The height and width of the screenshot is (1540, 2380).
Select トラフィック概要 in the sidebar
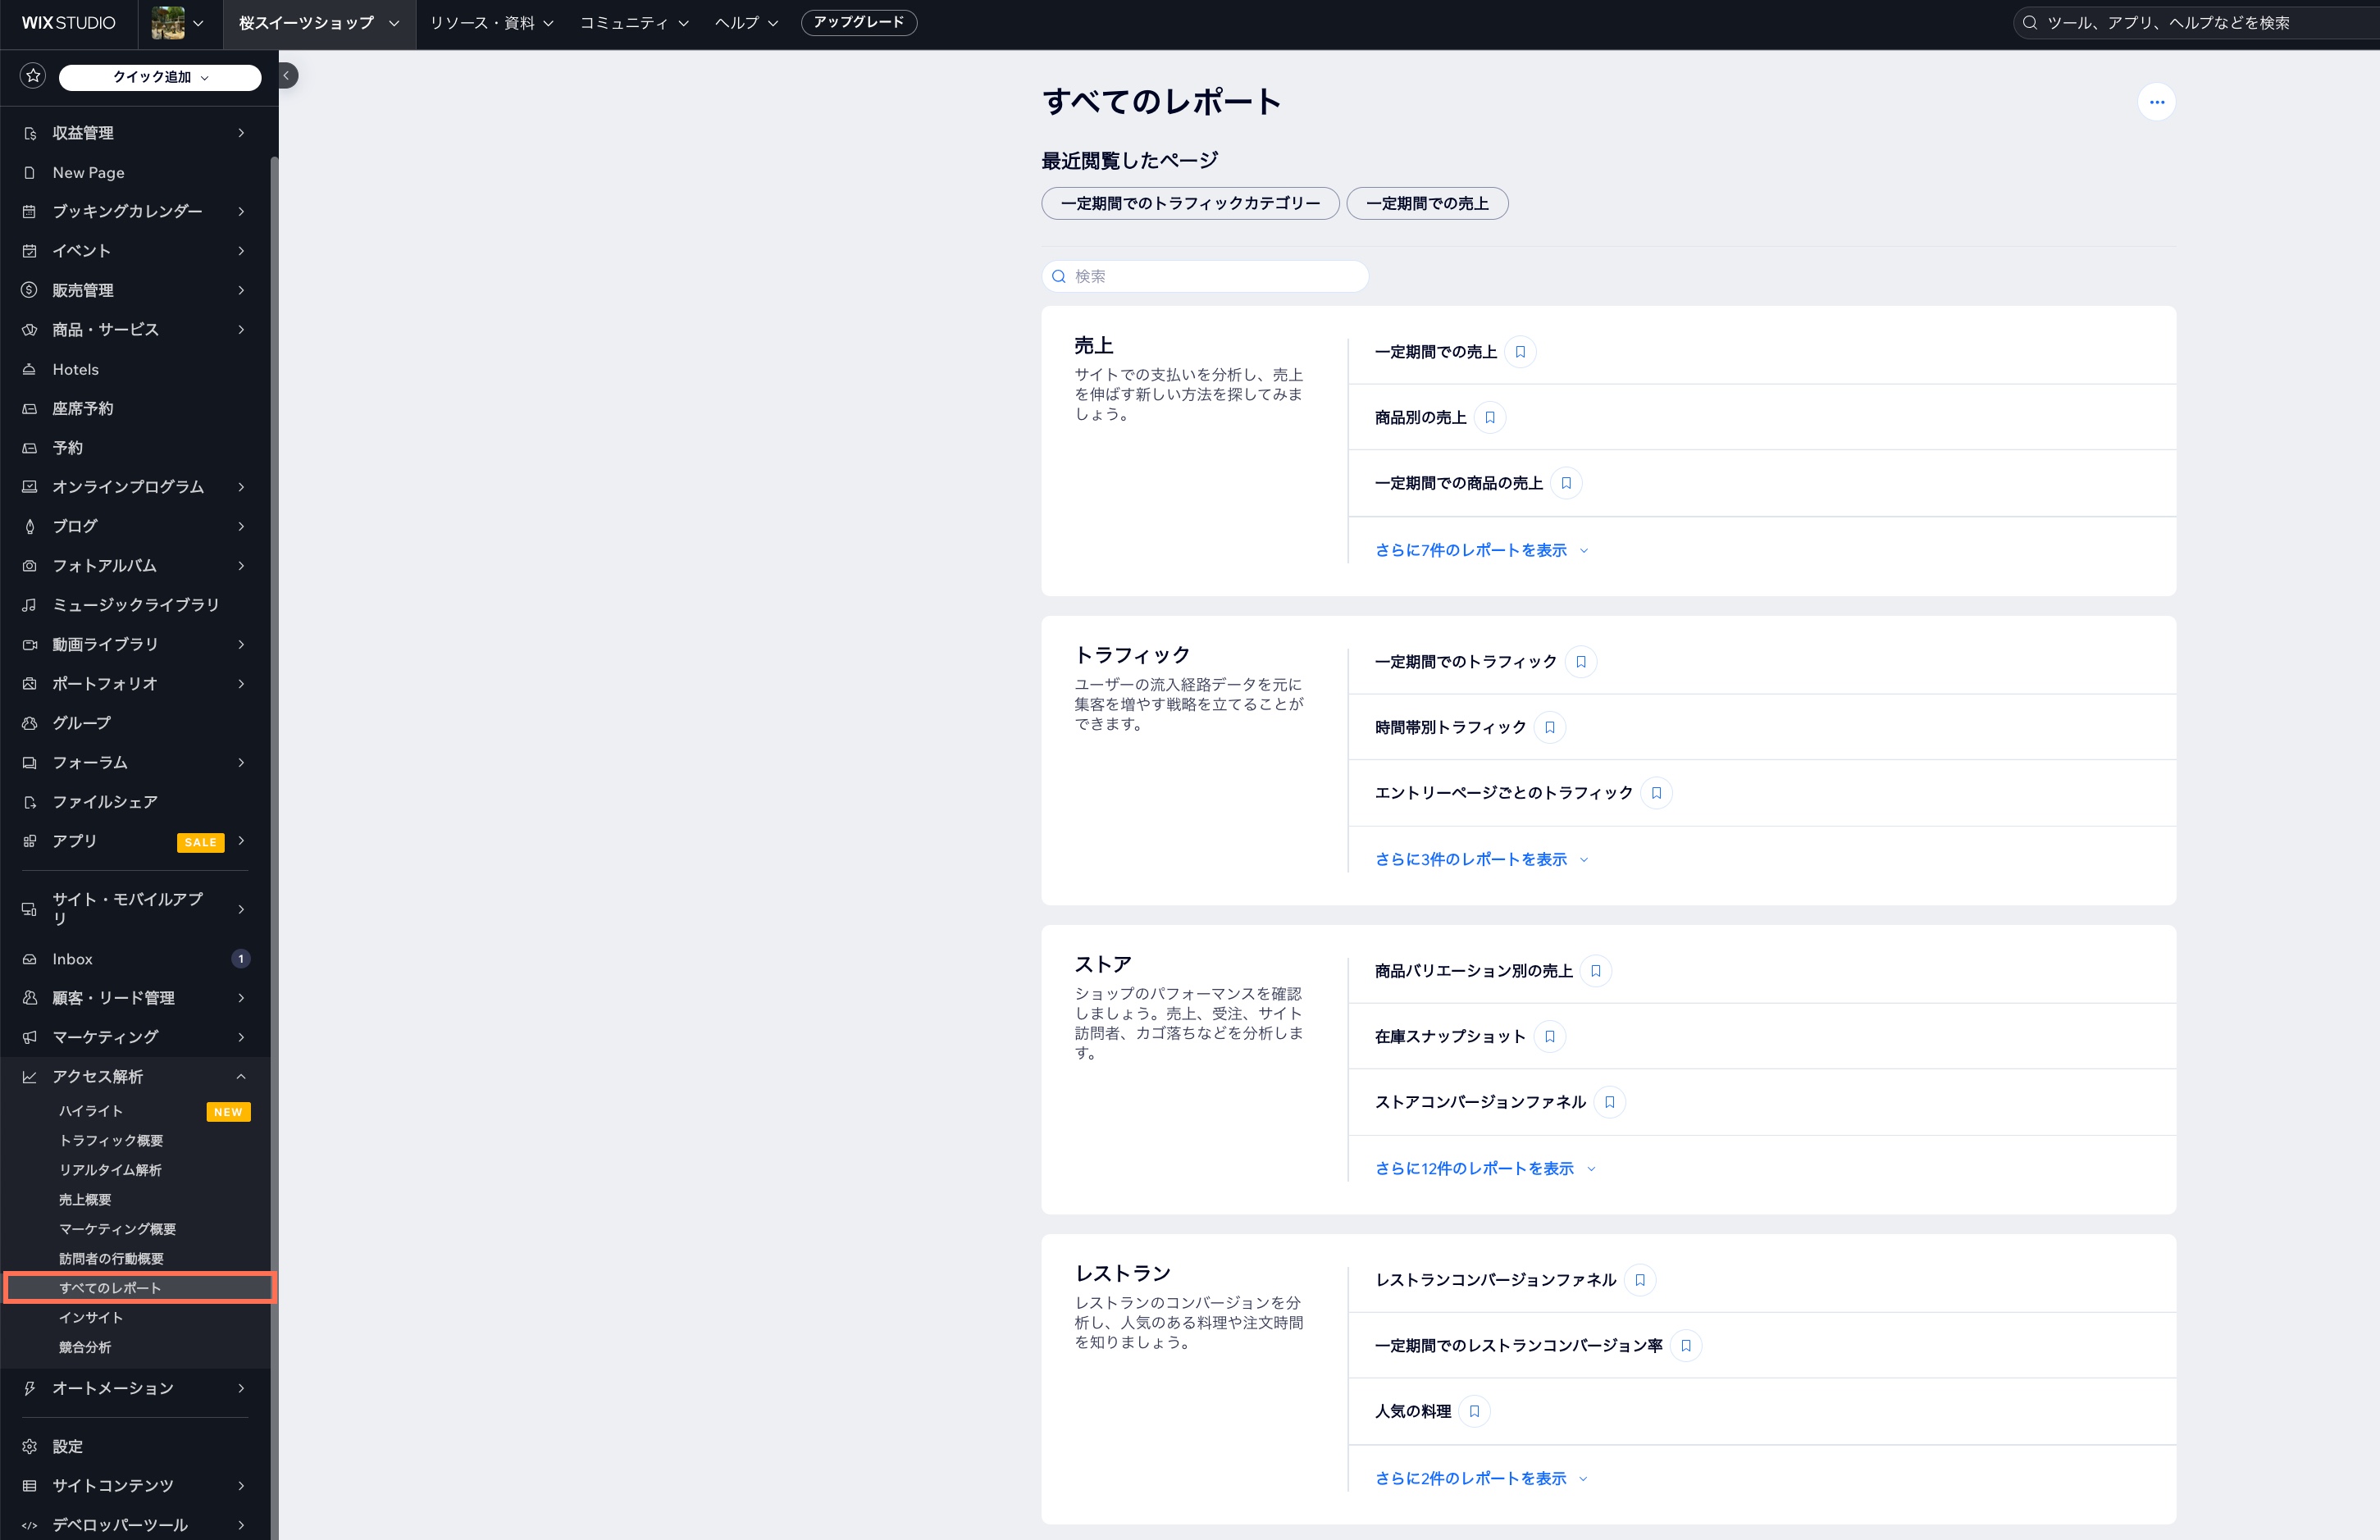[x=111, y=1141]
